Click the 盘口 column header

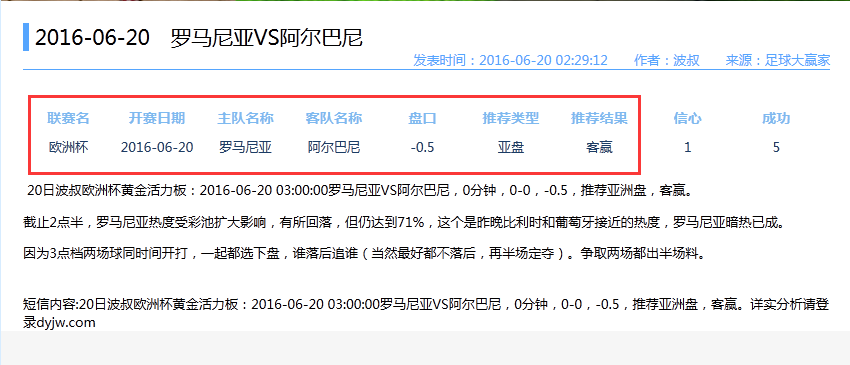coord(422,118)
